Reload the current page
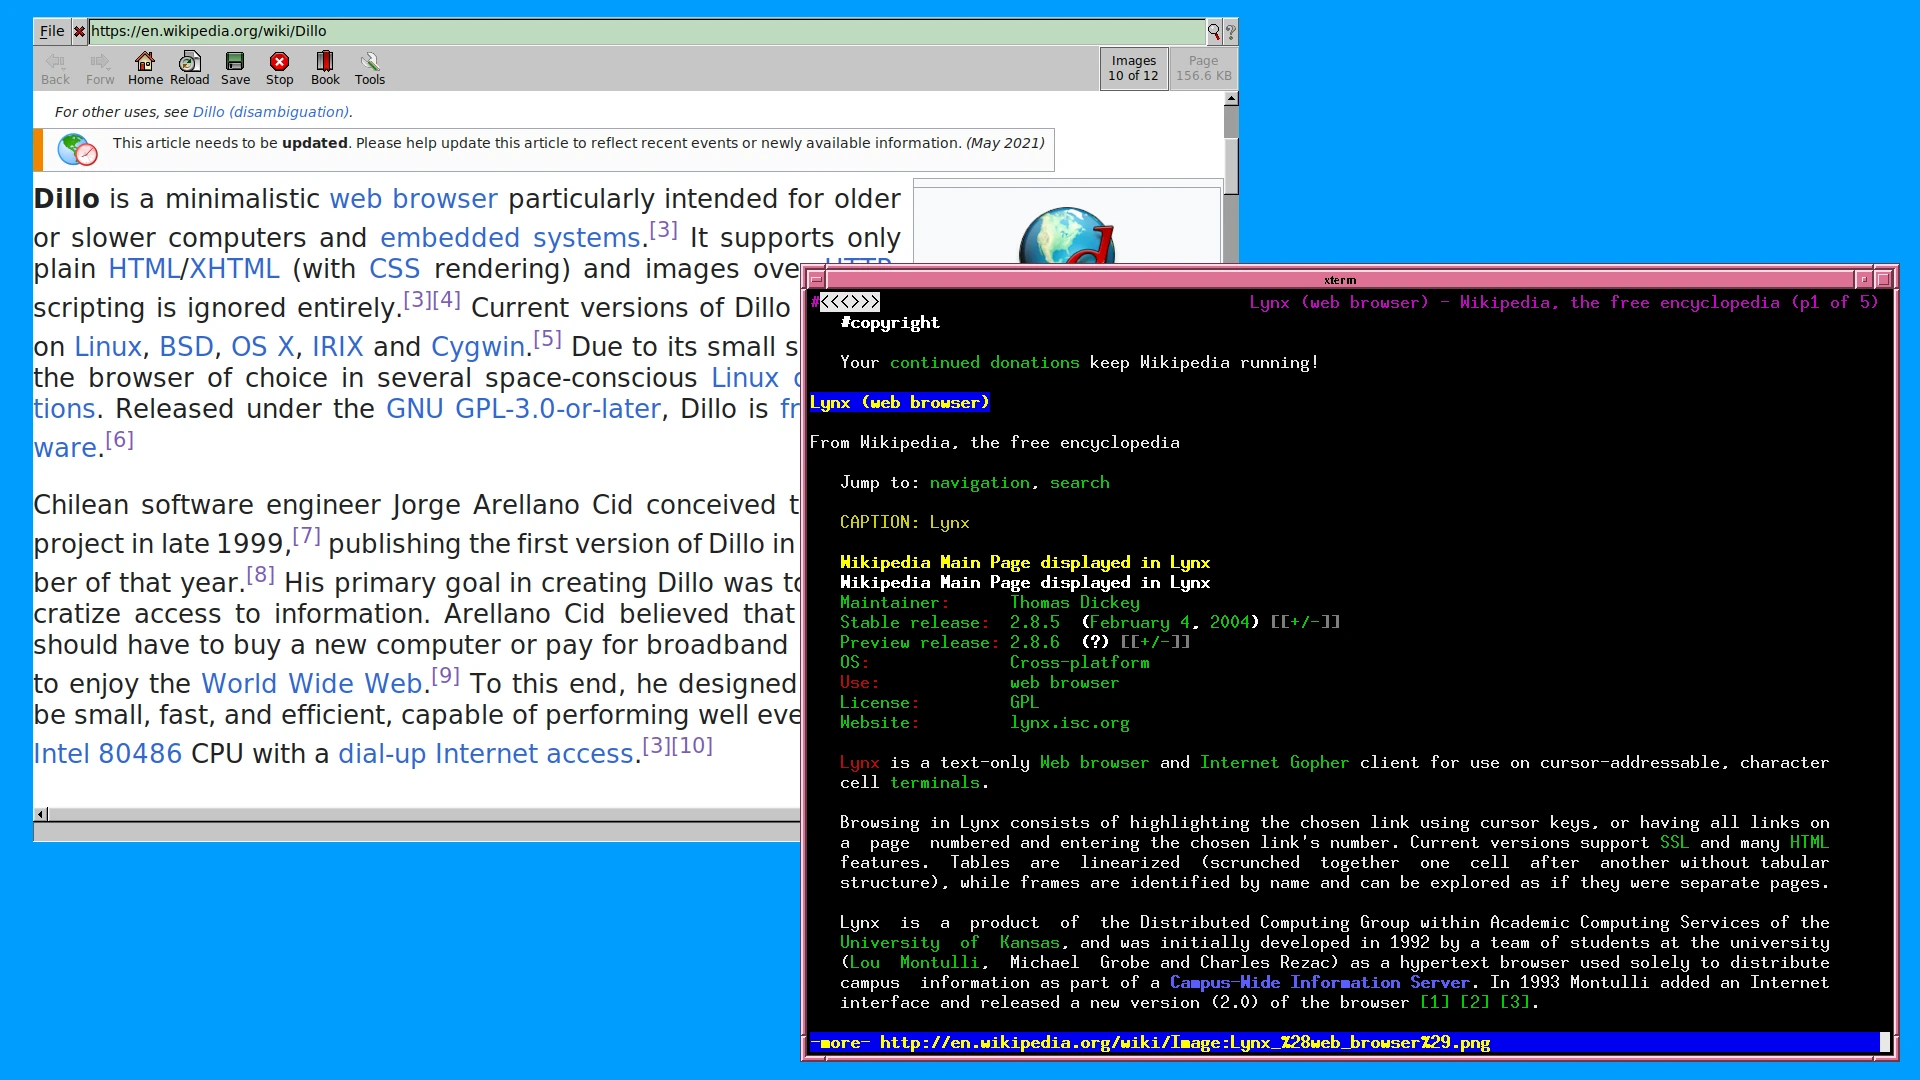This screenshot has width=1920, height=1080. point(190,69)
